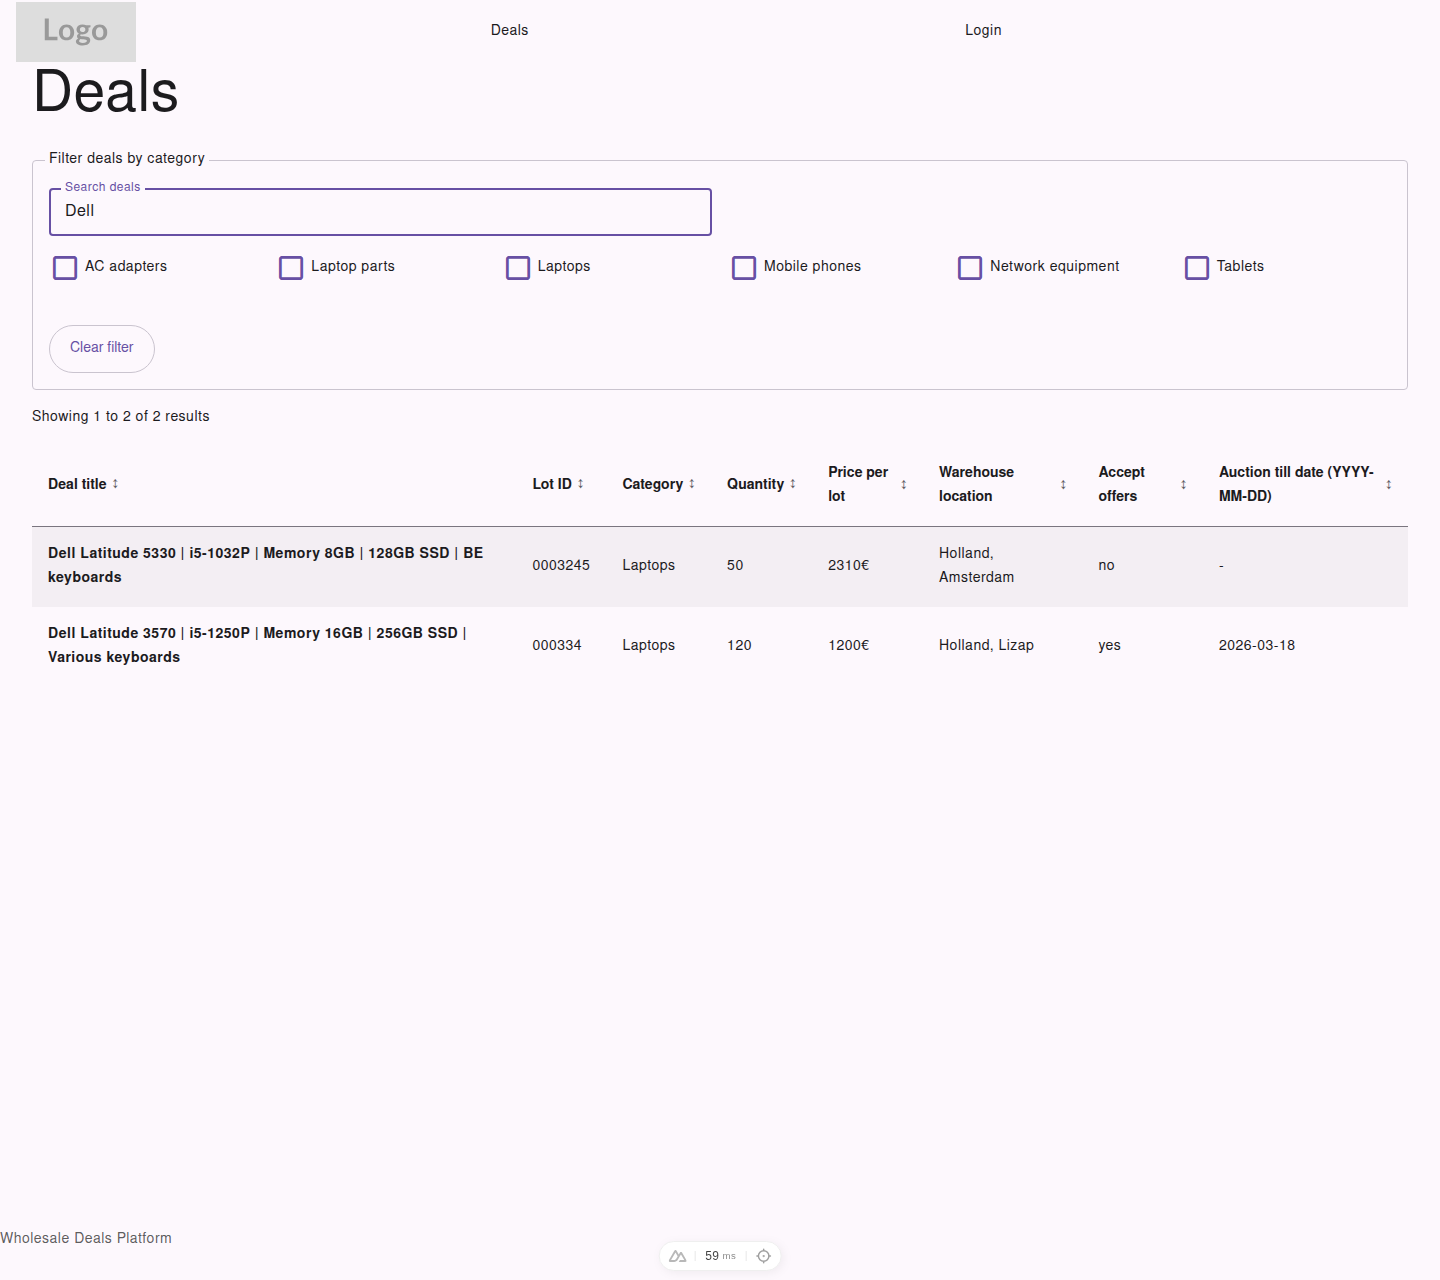Sort deals using the Deal title sort icon
The width and height of the screenshot is (1440, 1280).
[114, 483]
